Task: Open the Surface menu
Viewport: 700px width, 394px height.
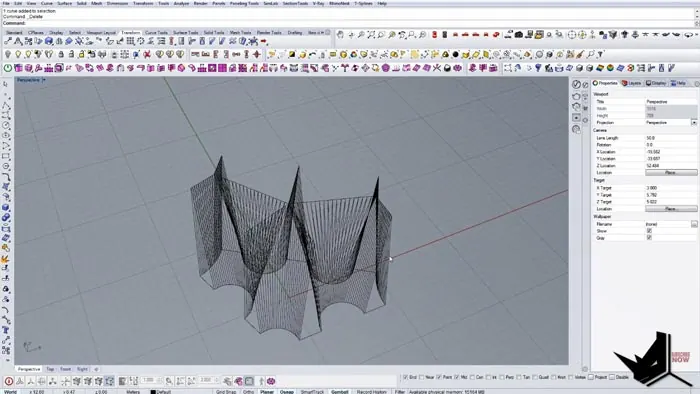Action: click(65, 3)
